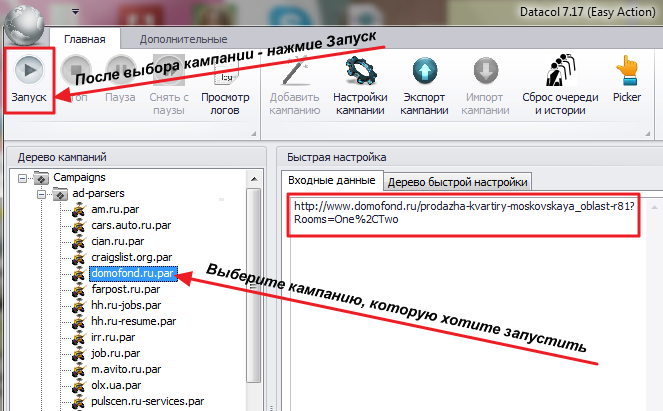Open the launch ribbon group dialog launcher
The width and height of the screenshot is (663, 411).
(254, 134)
